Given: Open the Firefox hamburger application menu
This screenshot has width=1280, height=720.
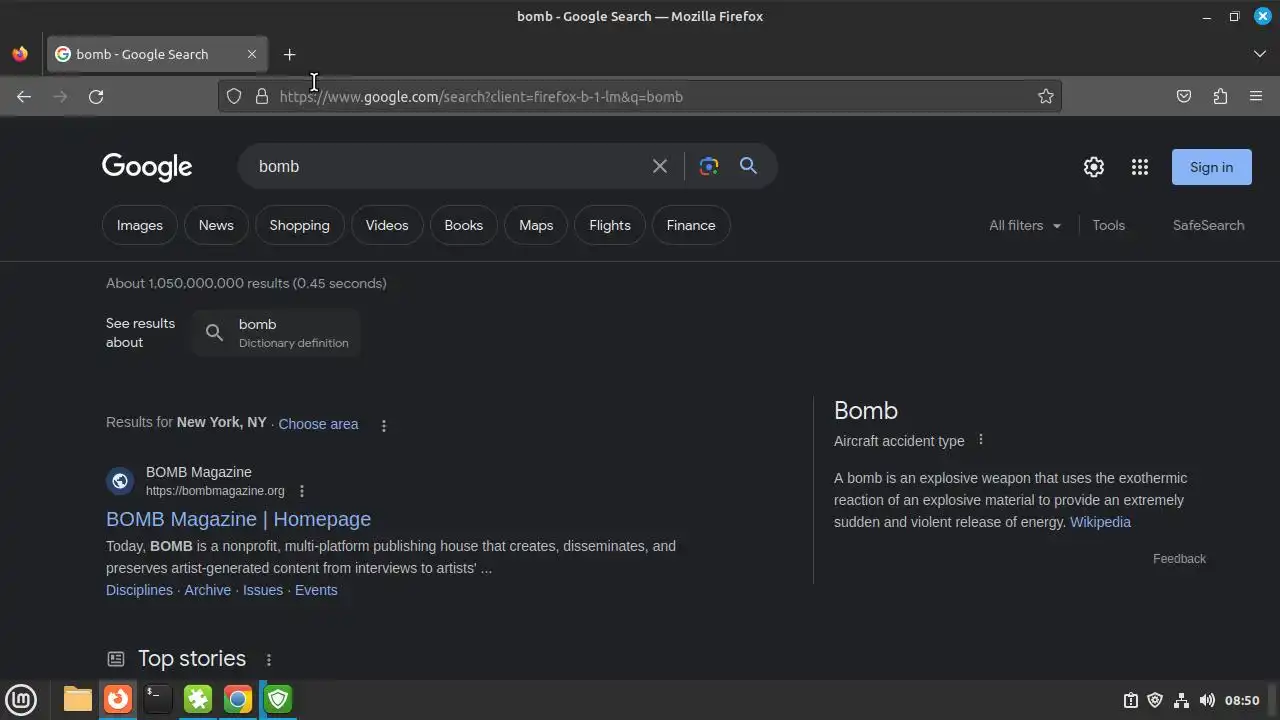Looking at the screenshot, I should [1256, 96].
